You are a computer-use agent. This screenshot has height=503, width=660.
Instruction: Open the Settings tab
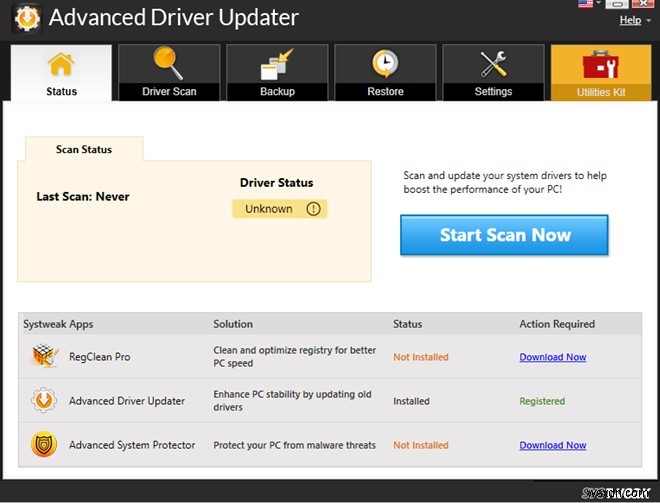tap(493, 73)
